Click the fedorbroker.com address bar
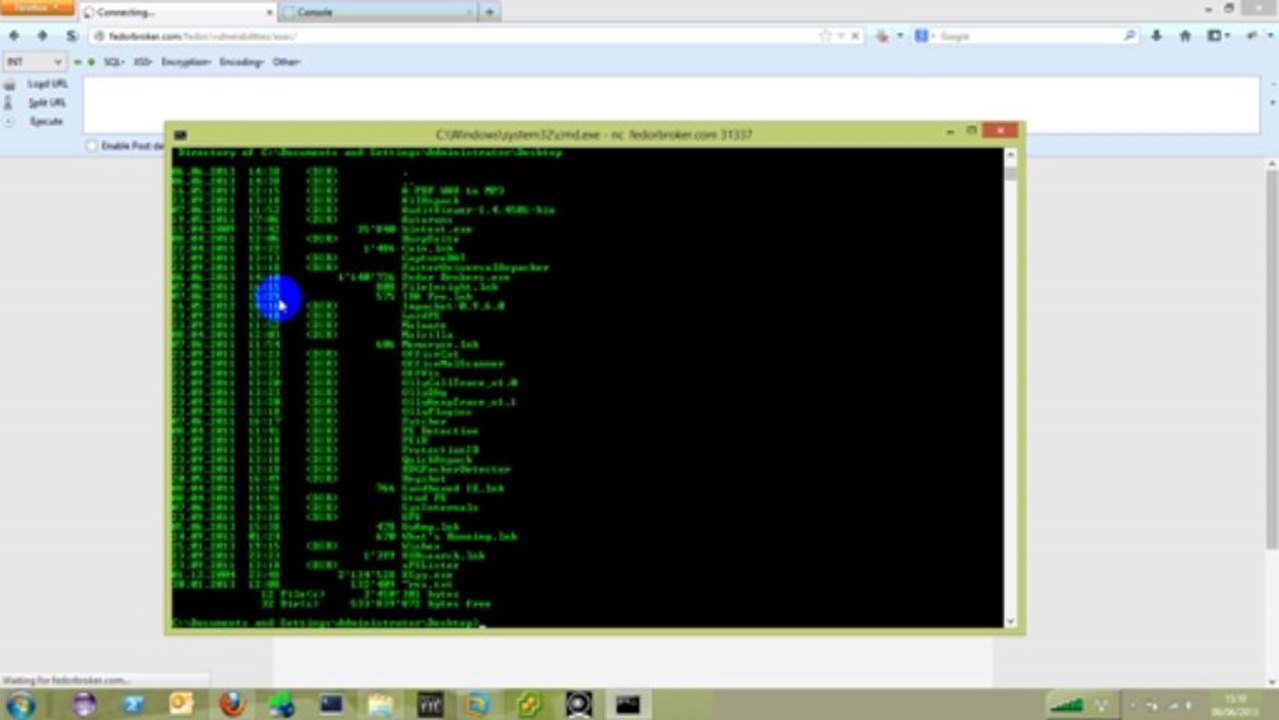The height and width of the screenshot is (720, 1279). click(477, 36)
